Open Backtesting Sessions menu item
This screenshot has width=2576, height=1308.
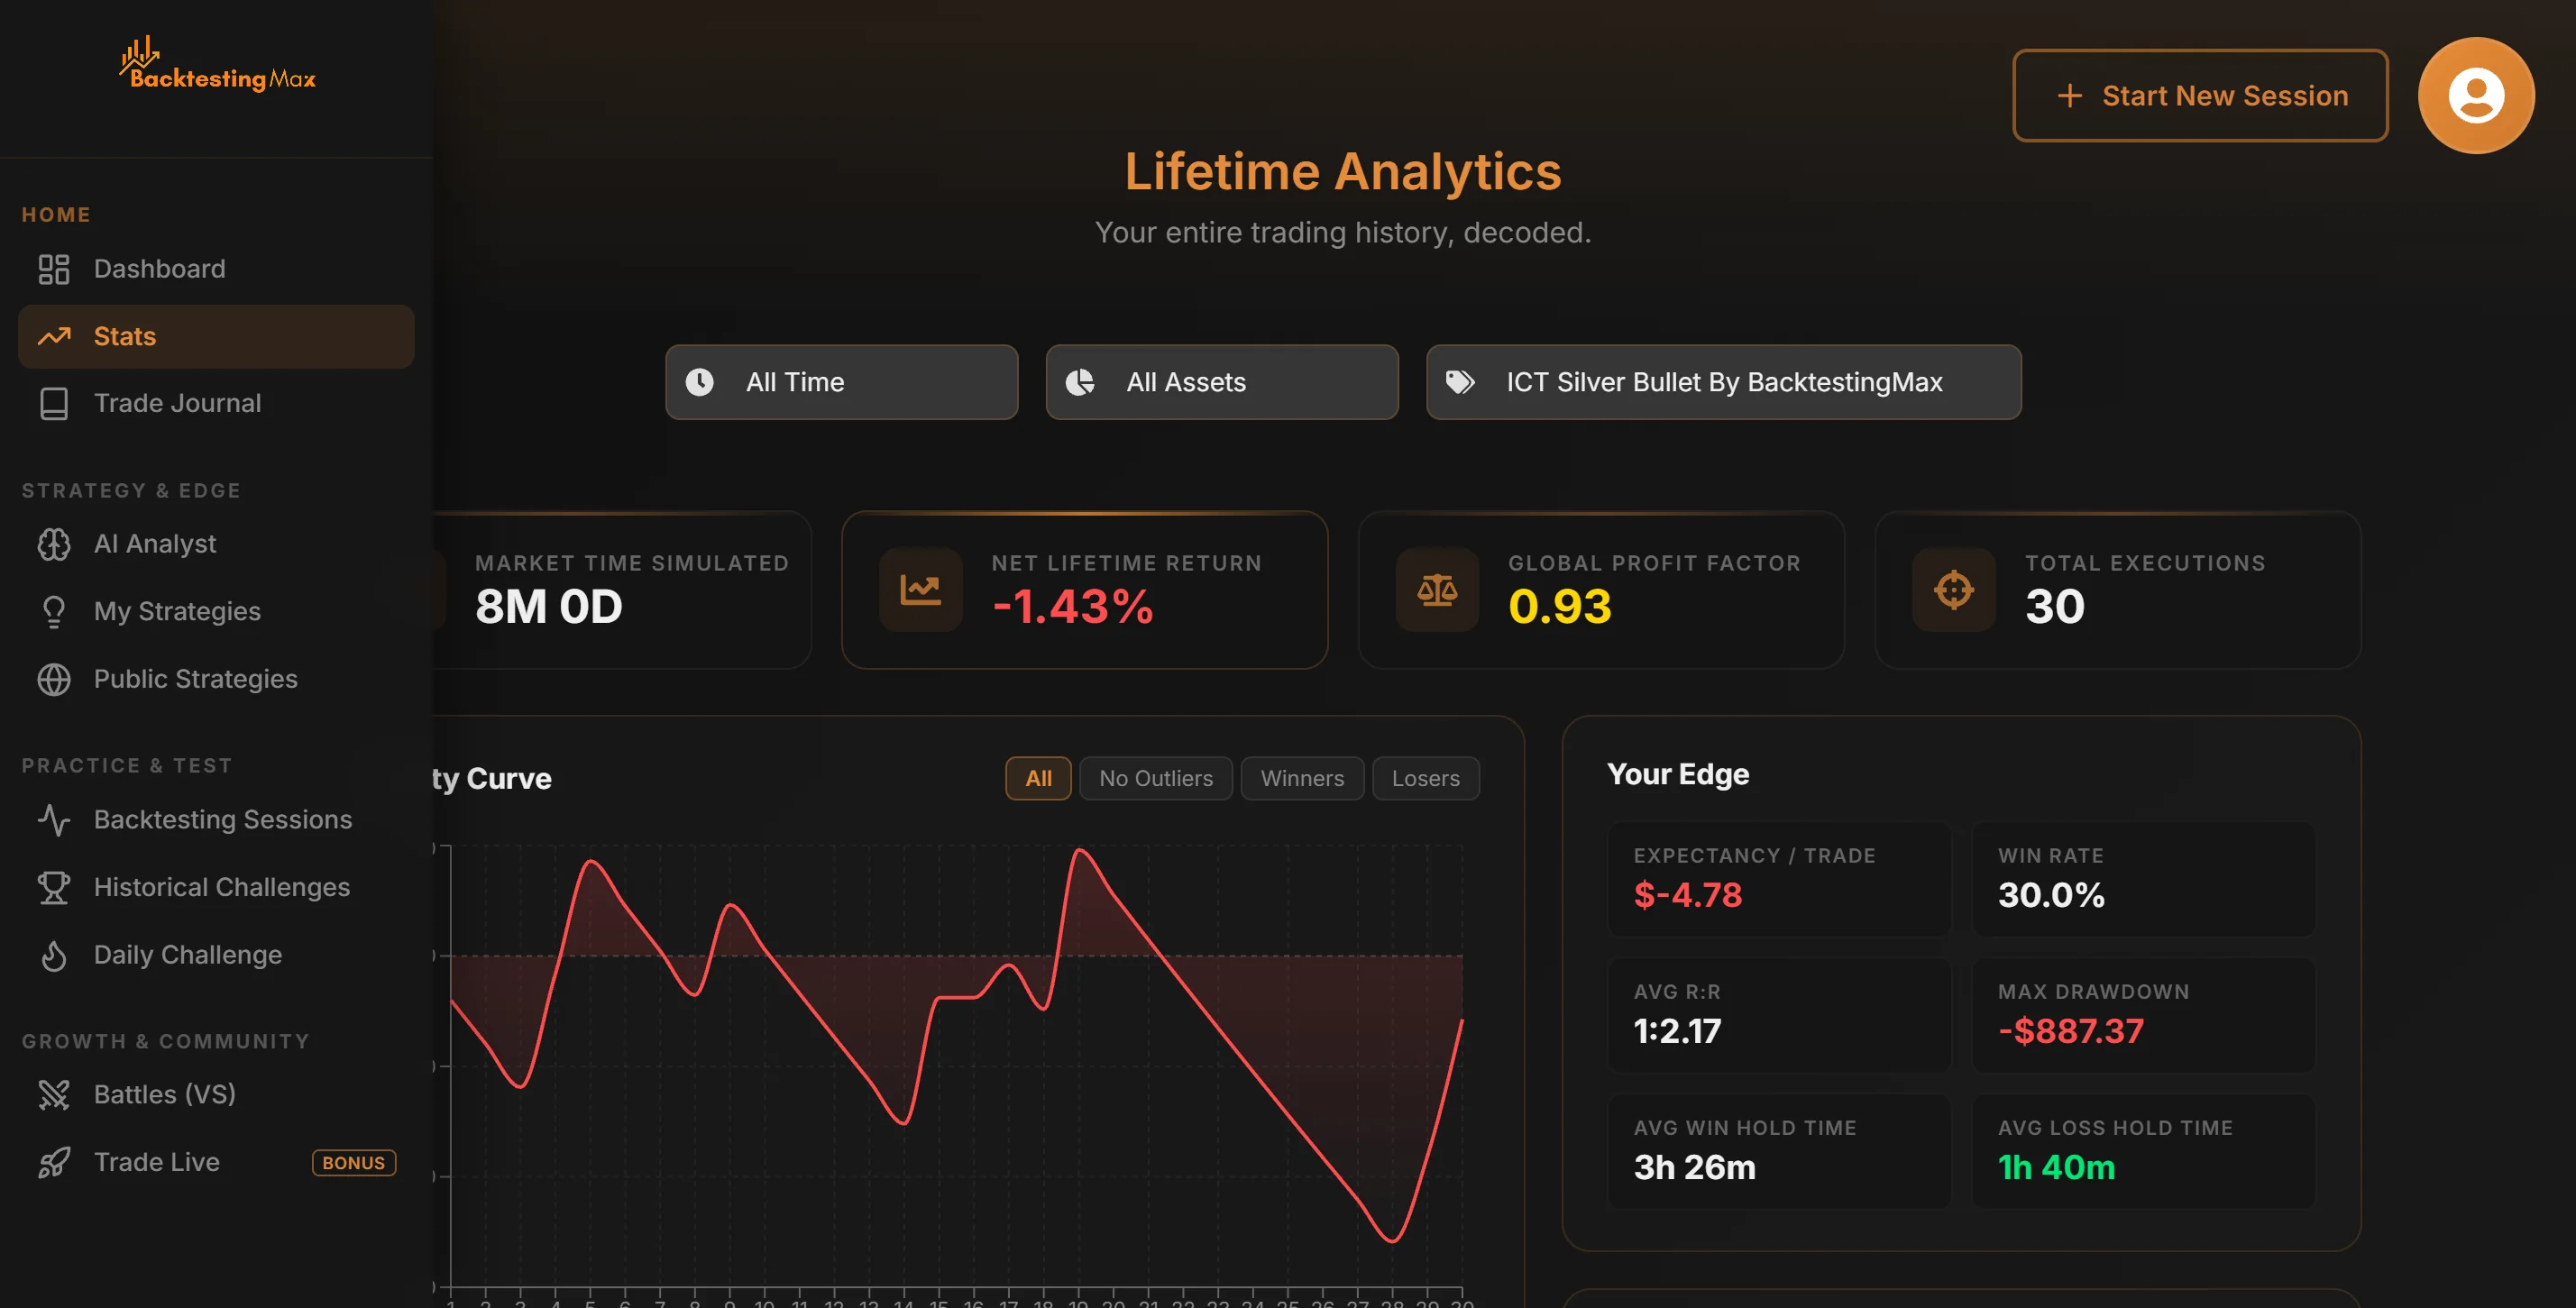(216, 820)
